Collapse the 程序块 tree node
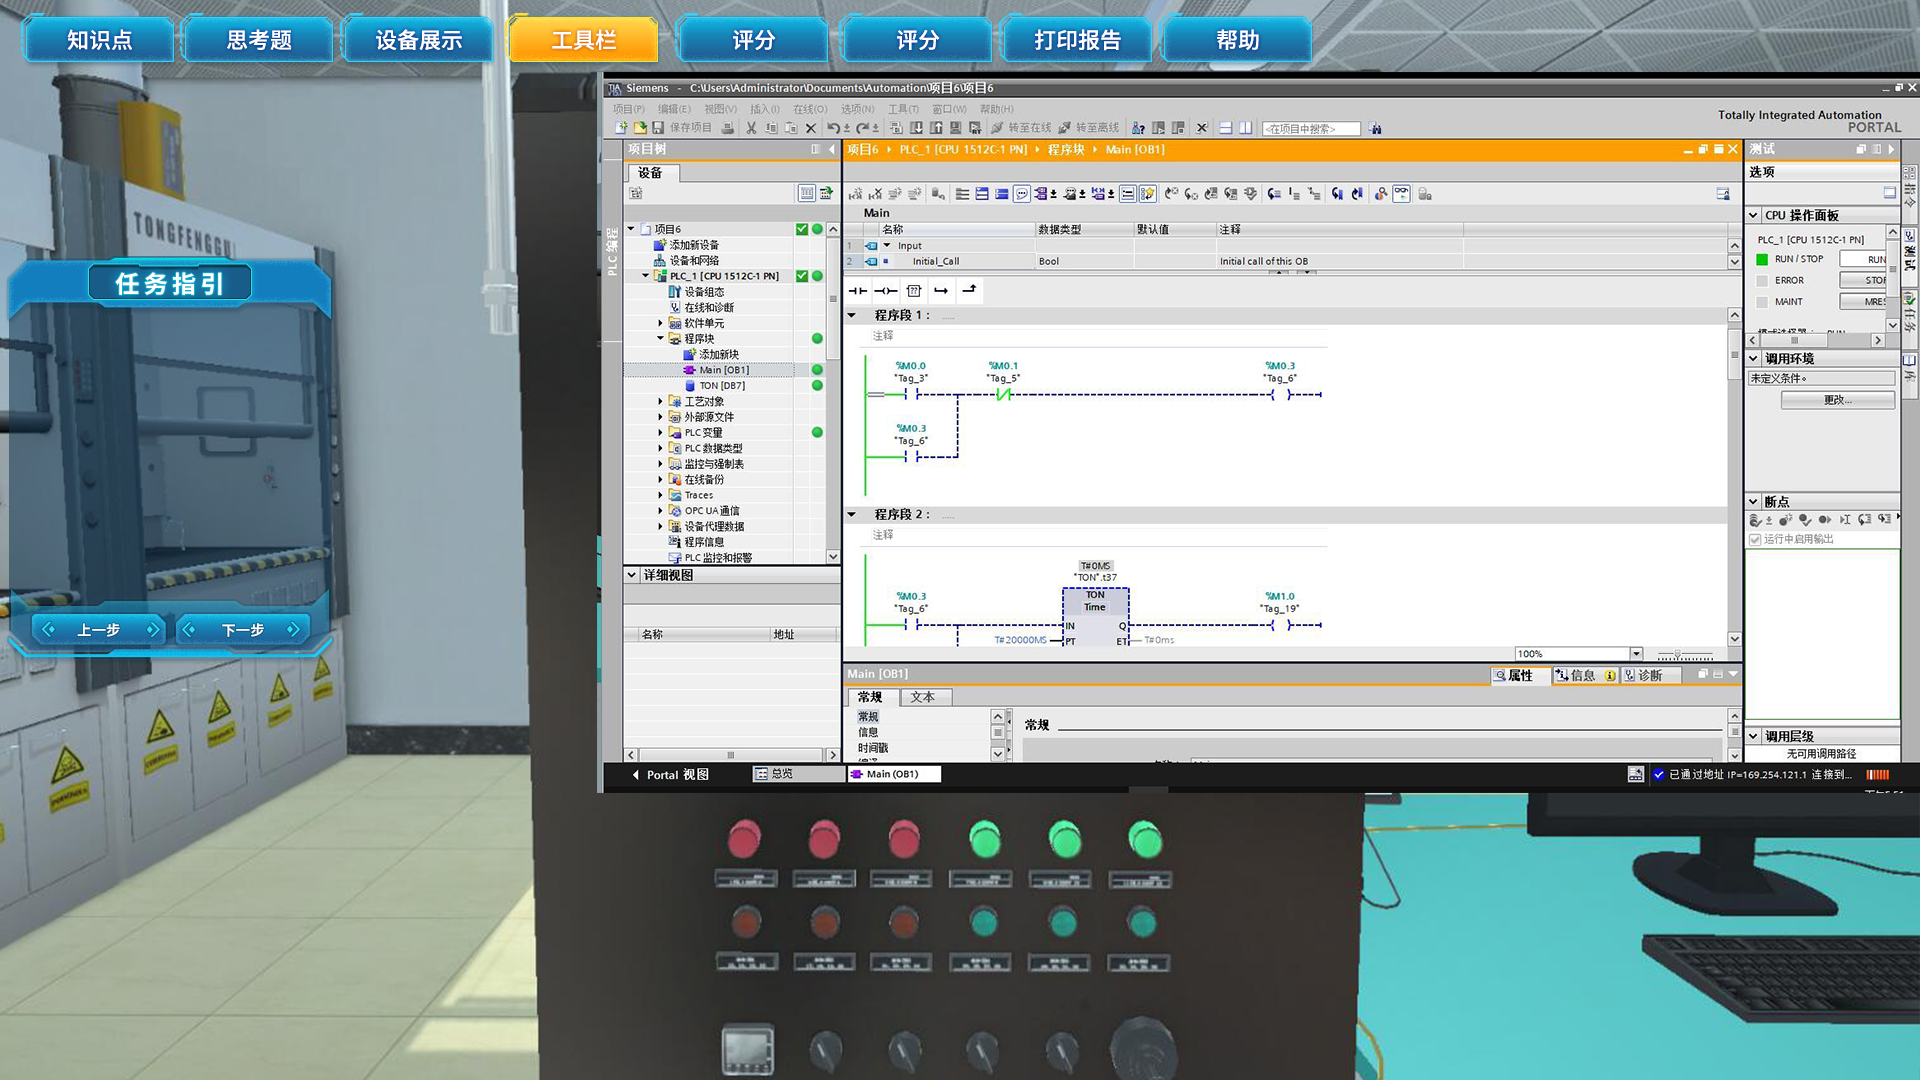The width and height of the screenshot is (1920, 1080). coord(661,339)
